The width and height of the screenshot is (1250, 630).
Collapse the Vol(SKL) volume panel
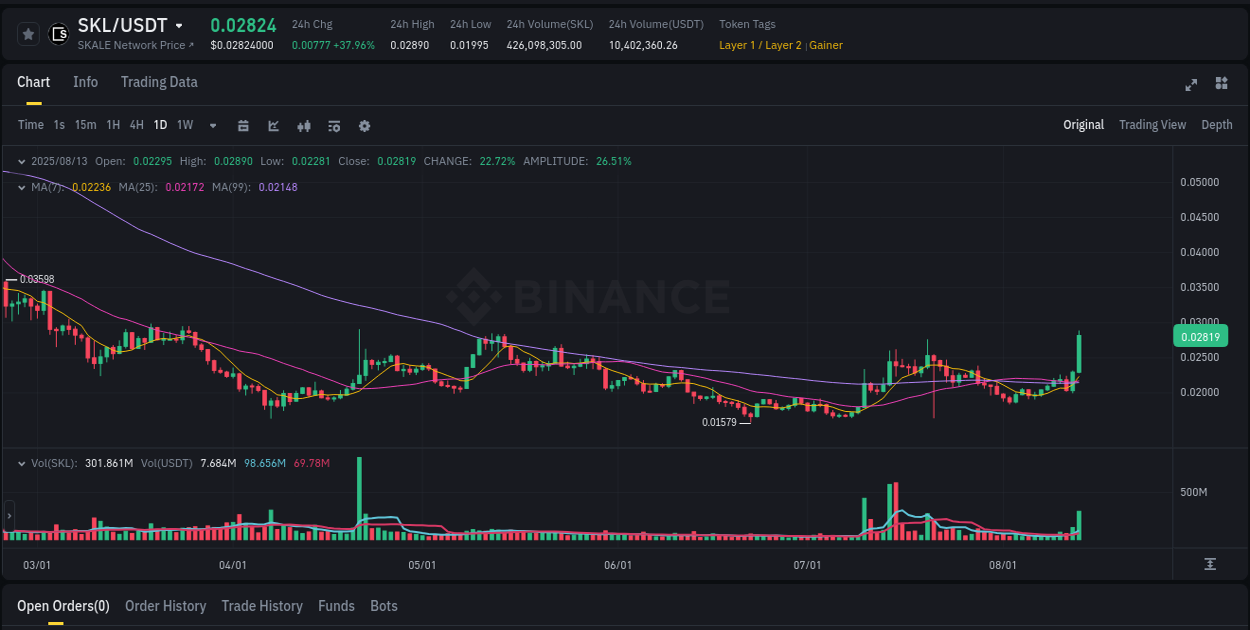[x=22, y=462]
